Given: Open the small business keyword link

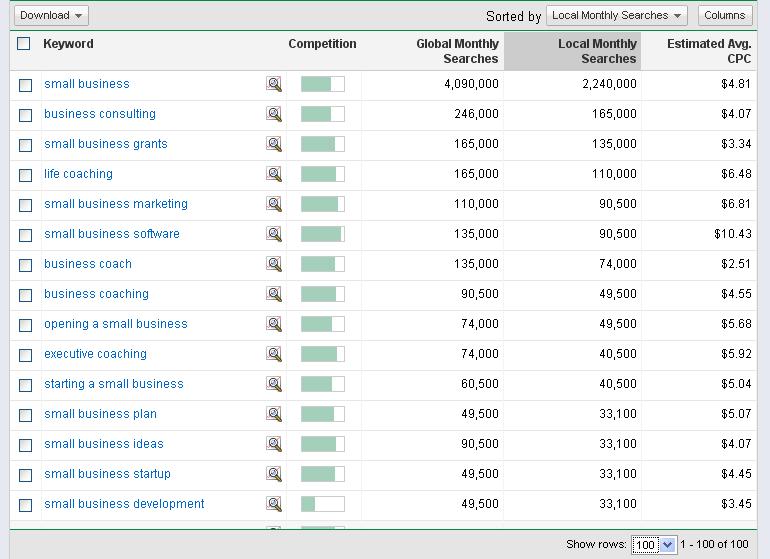Looking at the screenshot, I should pyautogui.click(x=87, y=84).
